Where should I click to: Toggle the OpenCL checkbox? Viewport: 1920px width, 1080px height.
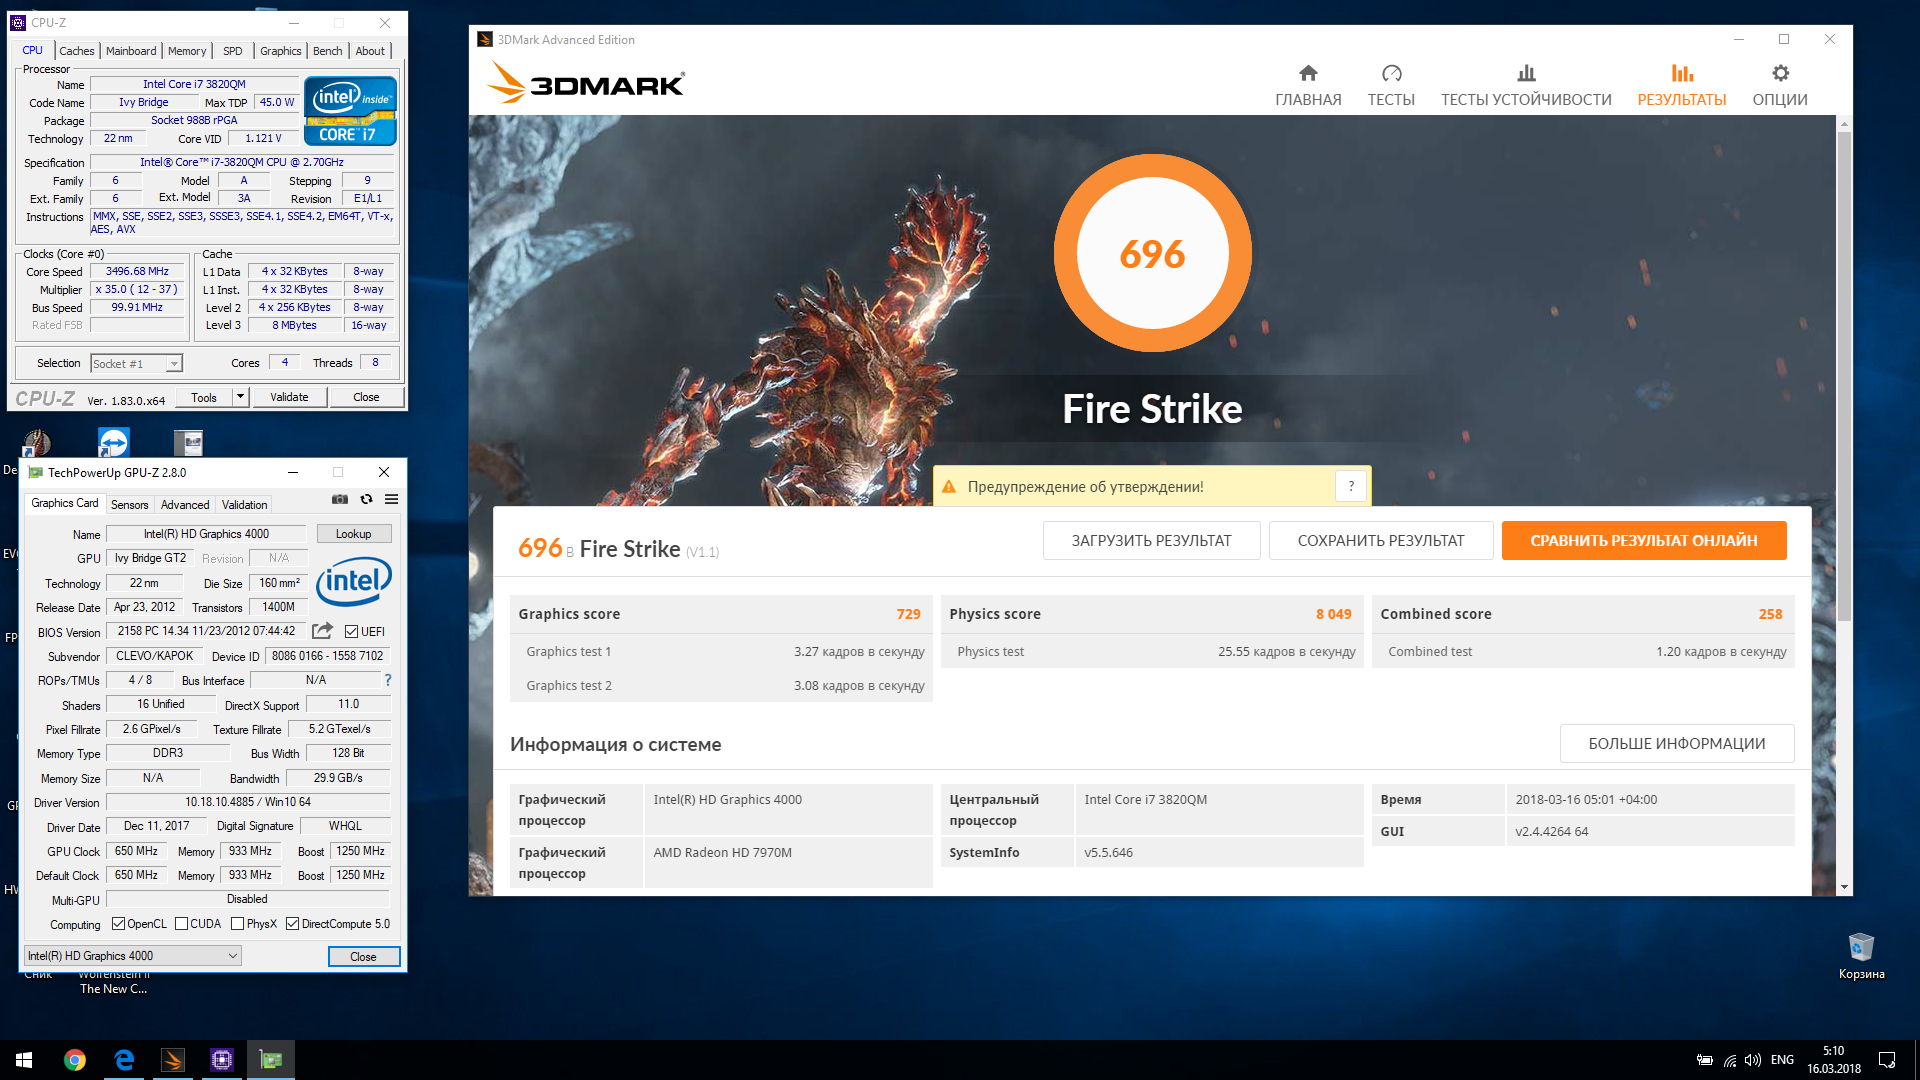[119, 923]
